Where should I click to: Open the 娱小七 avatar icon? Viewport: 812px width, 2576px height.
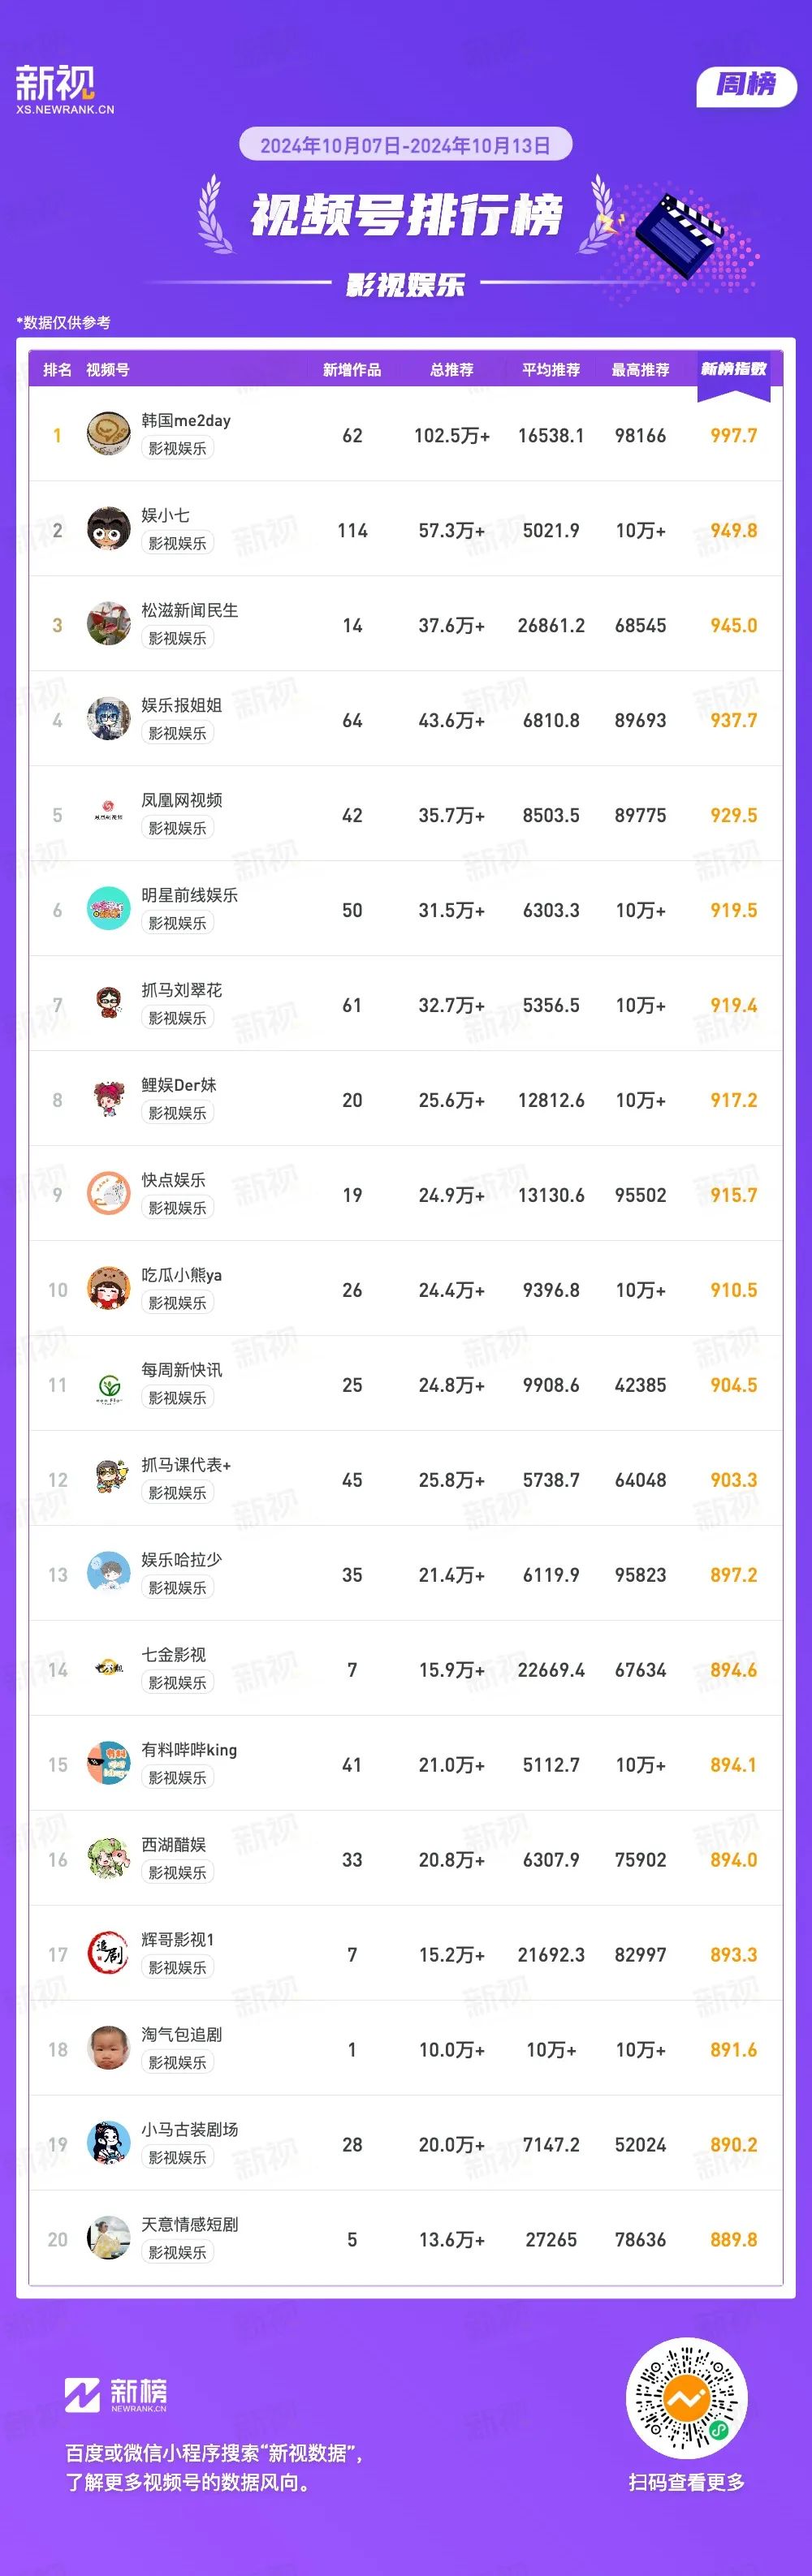tap(108, 529)
